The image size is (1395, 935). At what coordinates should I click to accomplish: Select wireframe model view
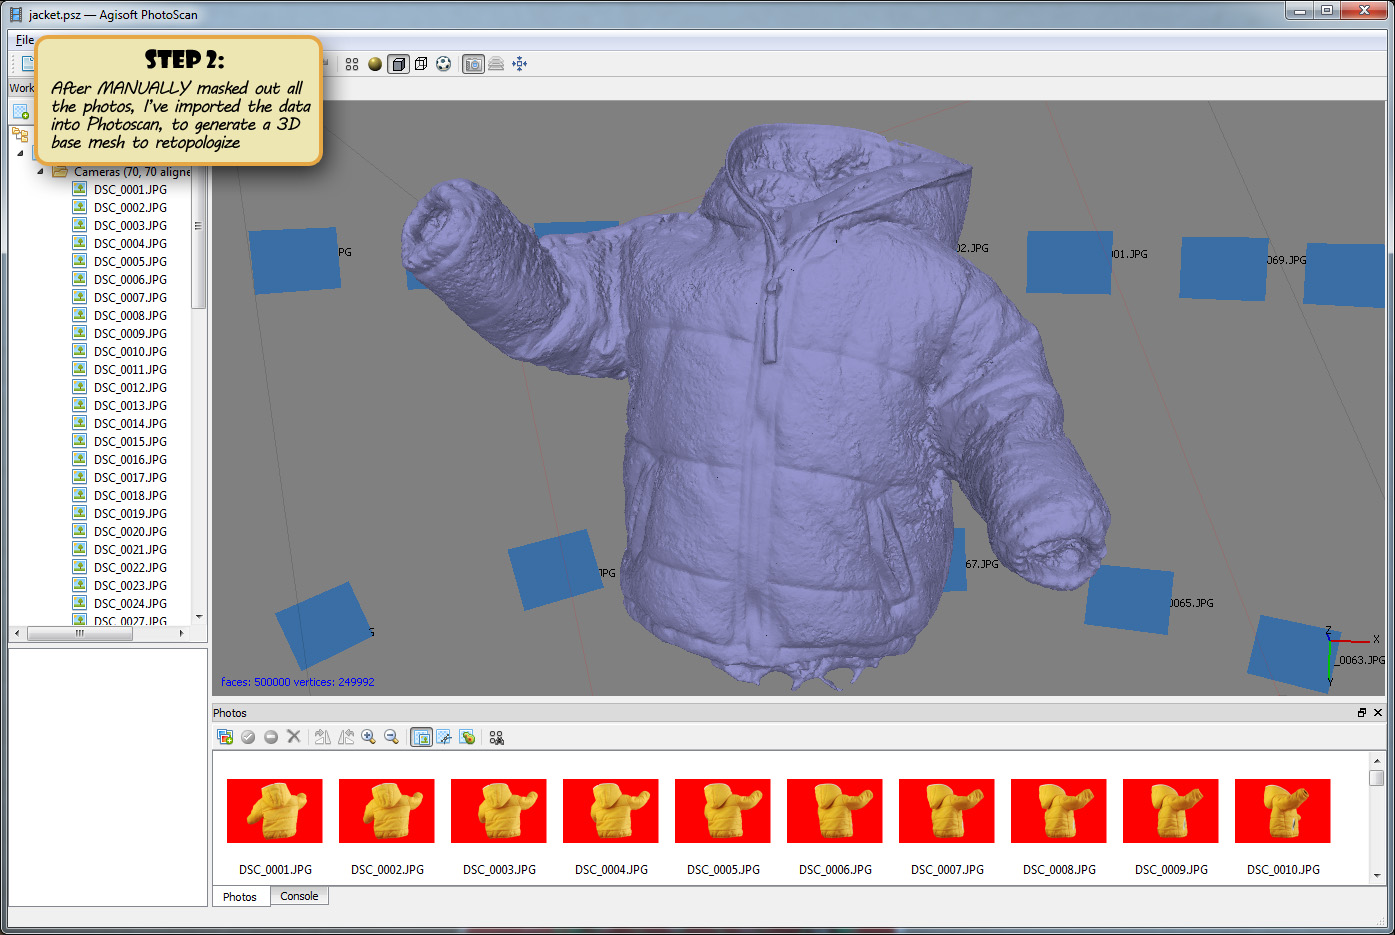(421, 64)
